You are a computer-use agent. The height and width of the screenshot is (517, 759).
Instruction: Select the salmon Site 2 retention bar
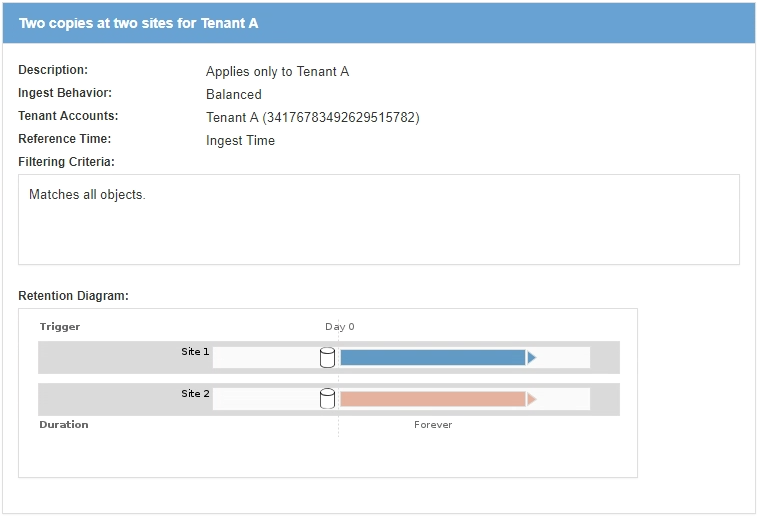click(x=432, y=399)
